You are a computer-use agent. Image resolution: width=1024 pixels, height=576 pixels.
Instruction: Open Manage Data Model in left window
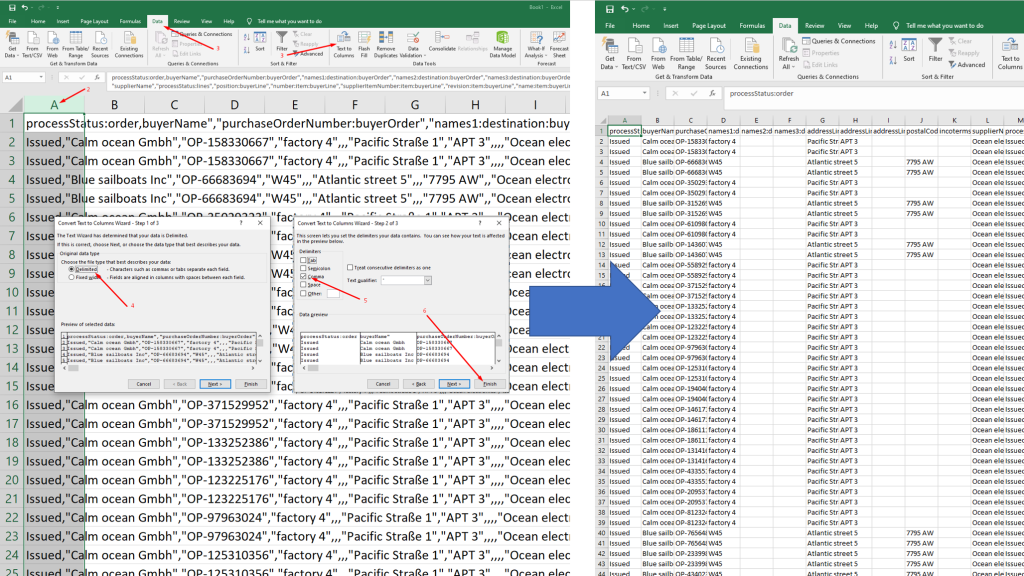pos(502,44)
